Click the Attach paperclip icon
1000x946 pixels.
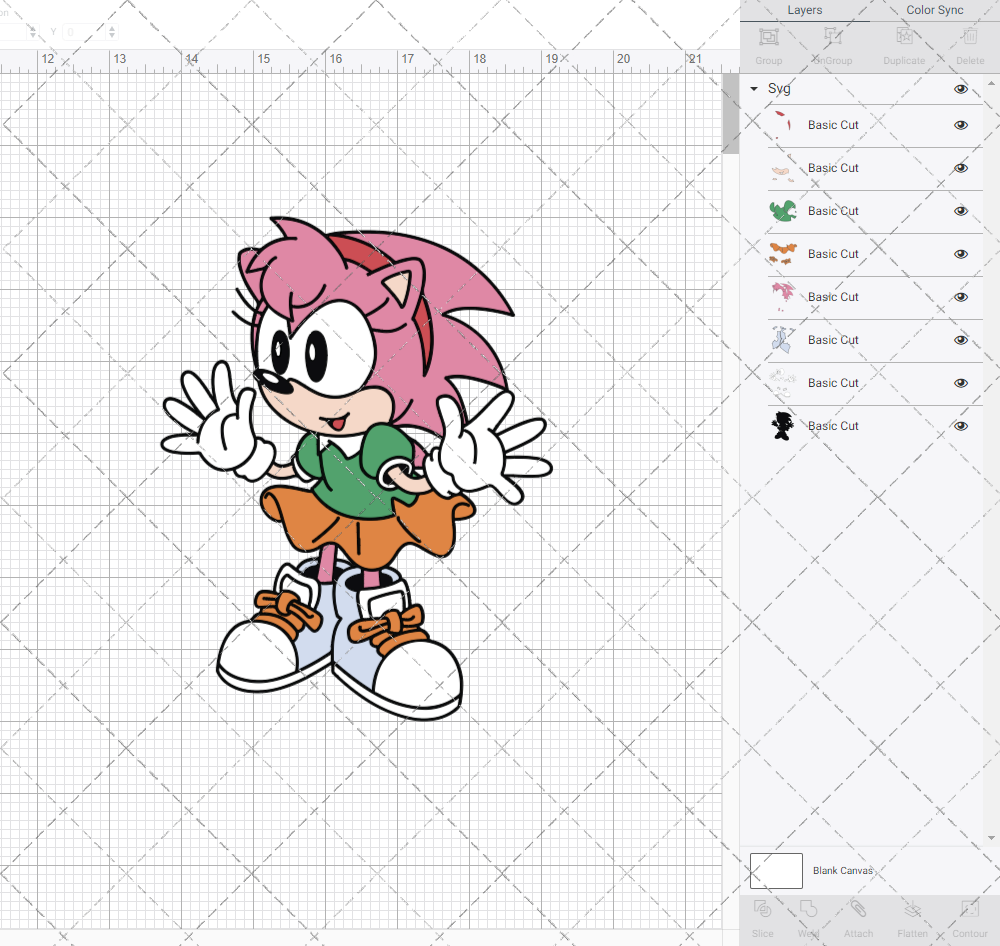(858, 908)
